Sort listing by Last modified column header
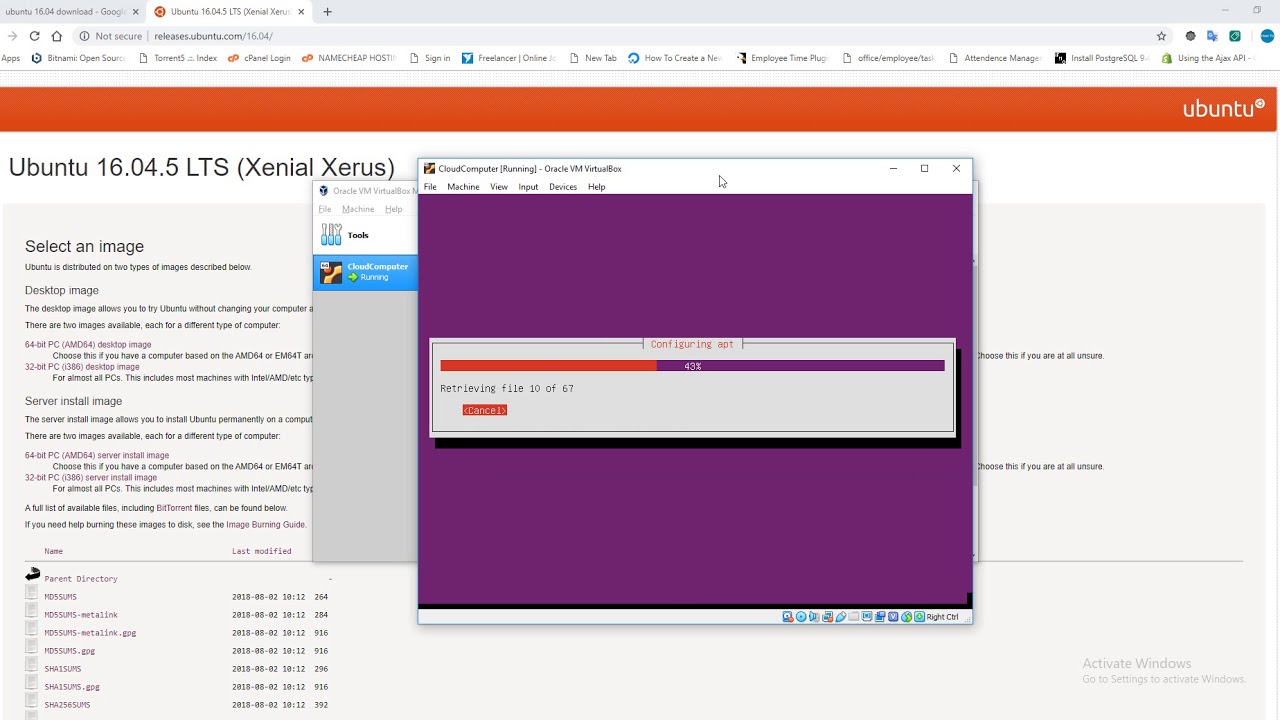1280x720 pixels. 262,551
